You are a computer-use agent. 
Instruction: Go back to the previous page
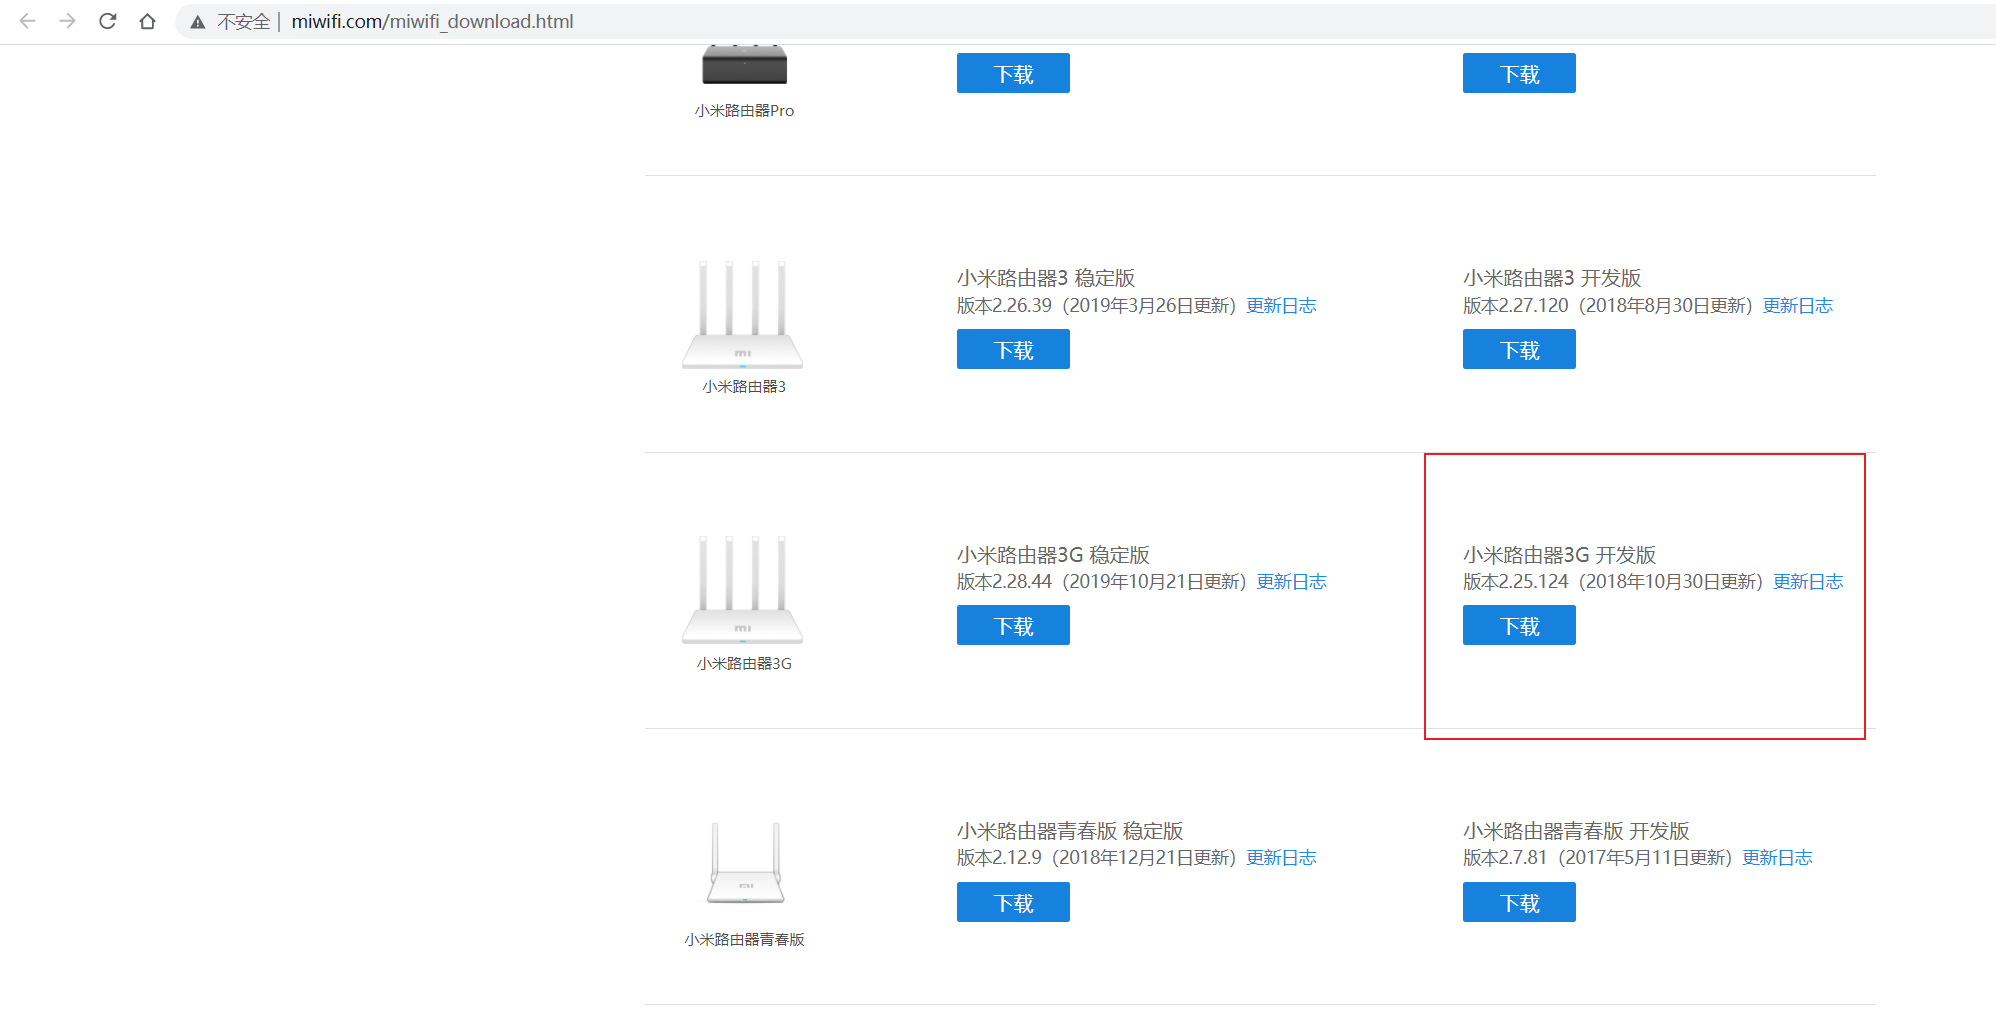click(28, 21)
